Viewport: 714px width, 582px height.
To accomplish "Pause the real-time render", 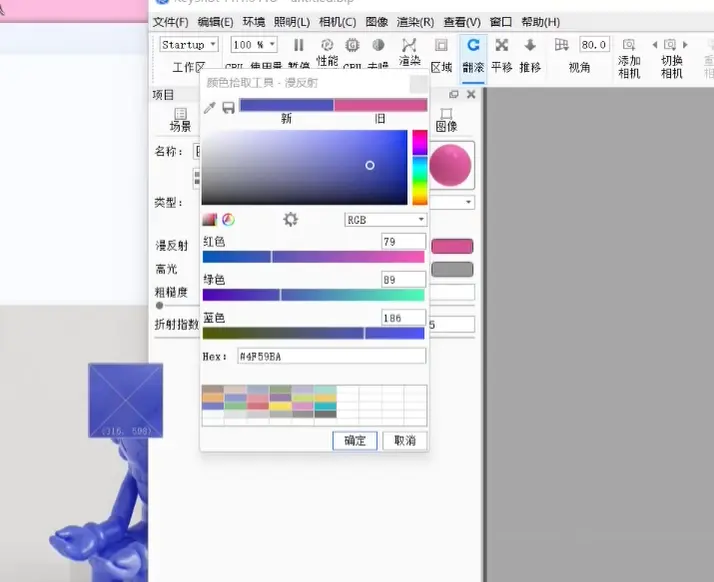I will (298, 45).
